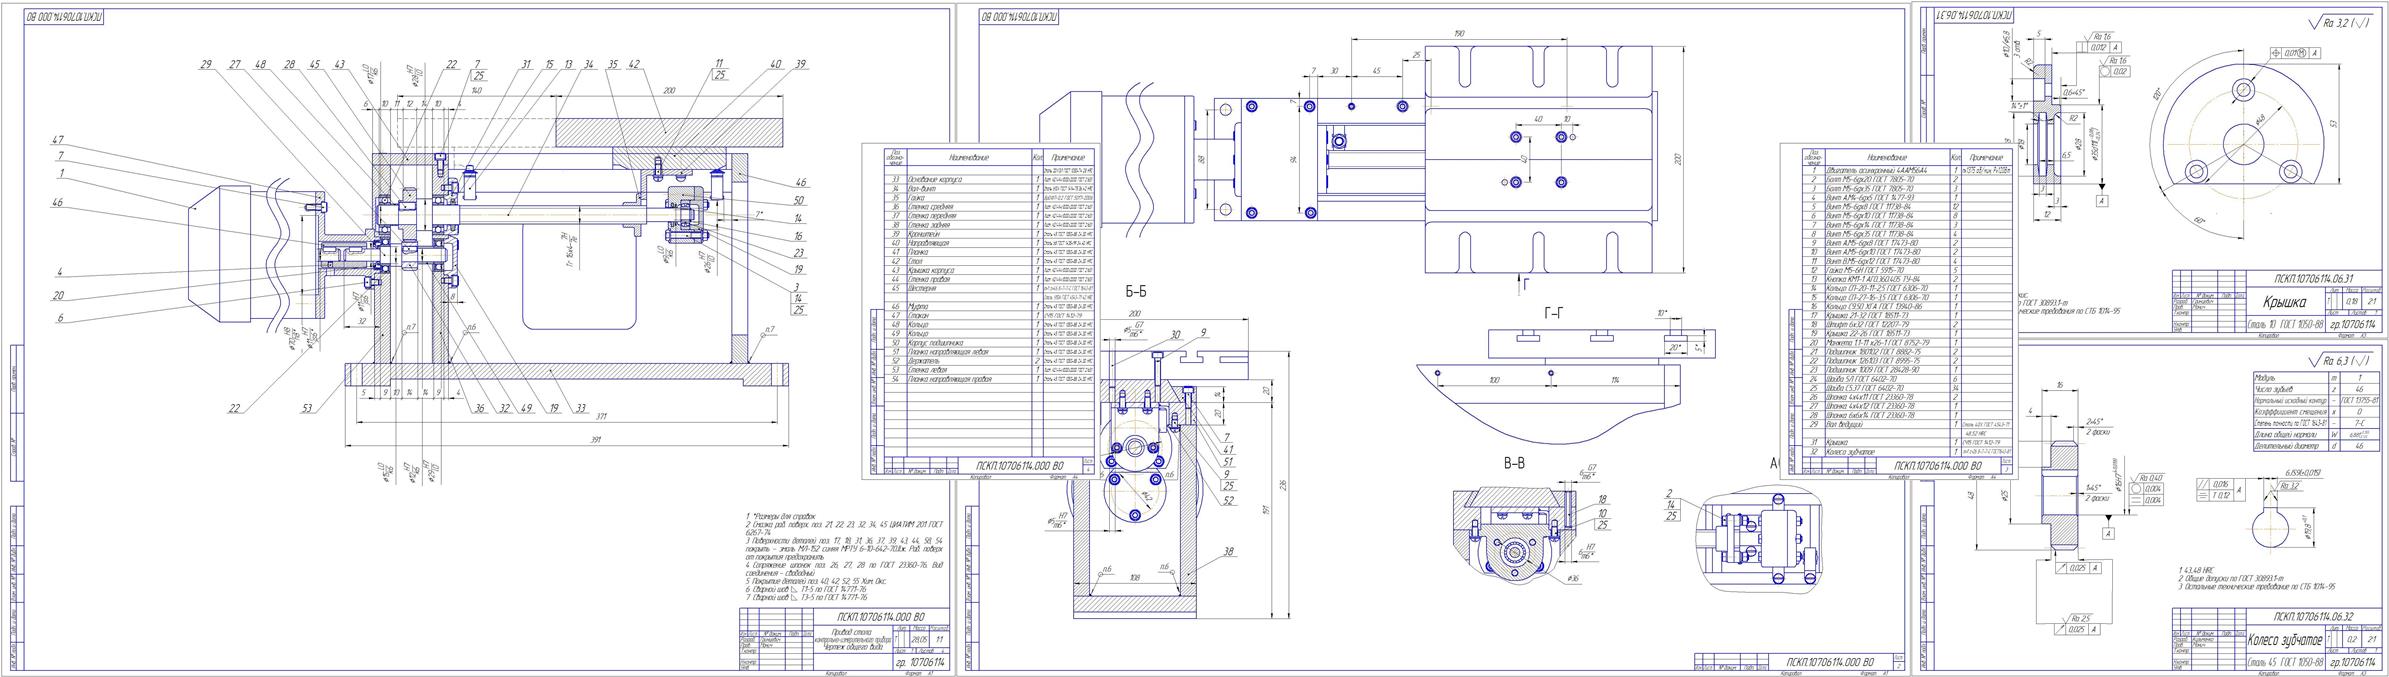Click row 'Вал-винт' in specification
This screenshot has height=677, width=2389.
pos(989,188)
